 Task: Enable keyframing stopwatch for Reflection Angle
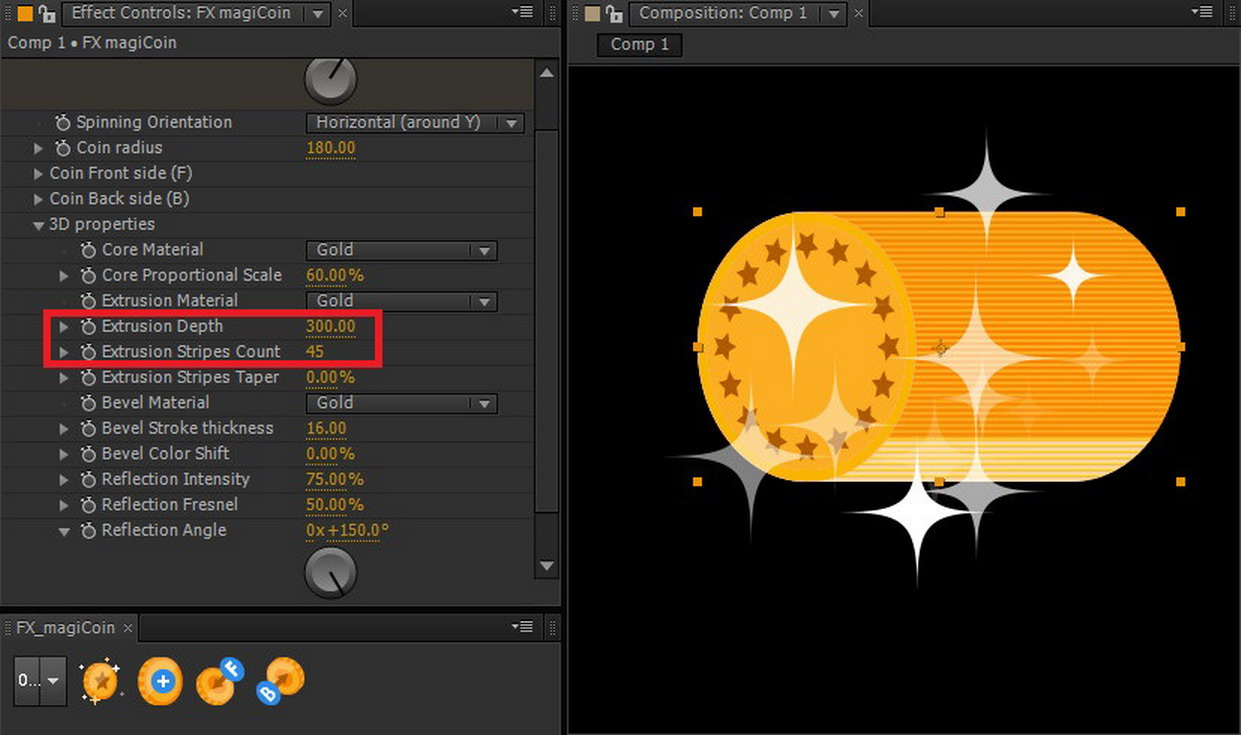pyautogui.click(x=88, y=530)
